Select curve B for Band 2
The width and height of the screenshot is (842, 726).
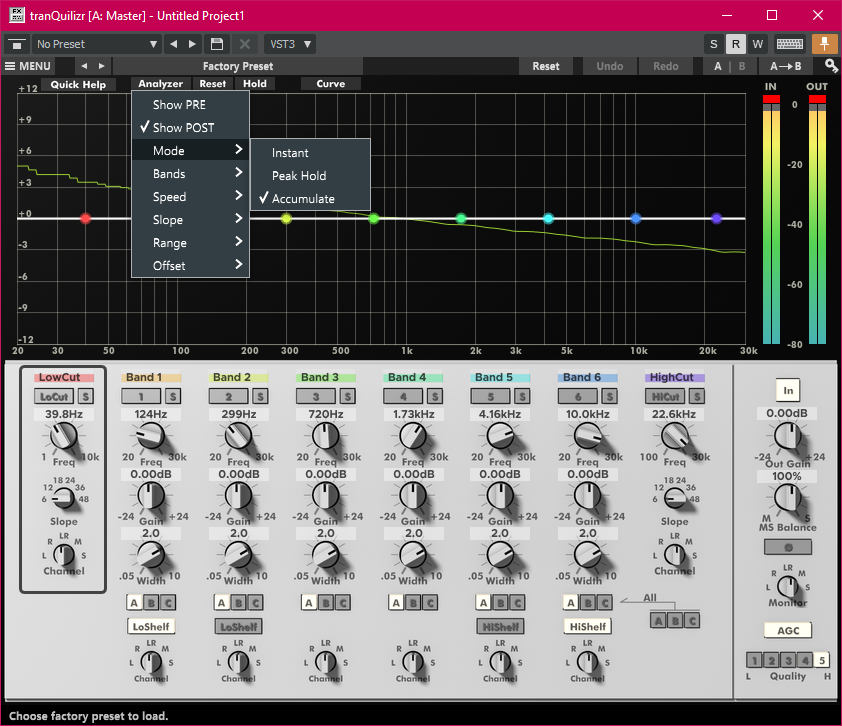238,603
